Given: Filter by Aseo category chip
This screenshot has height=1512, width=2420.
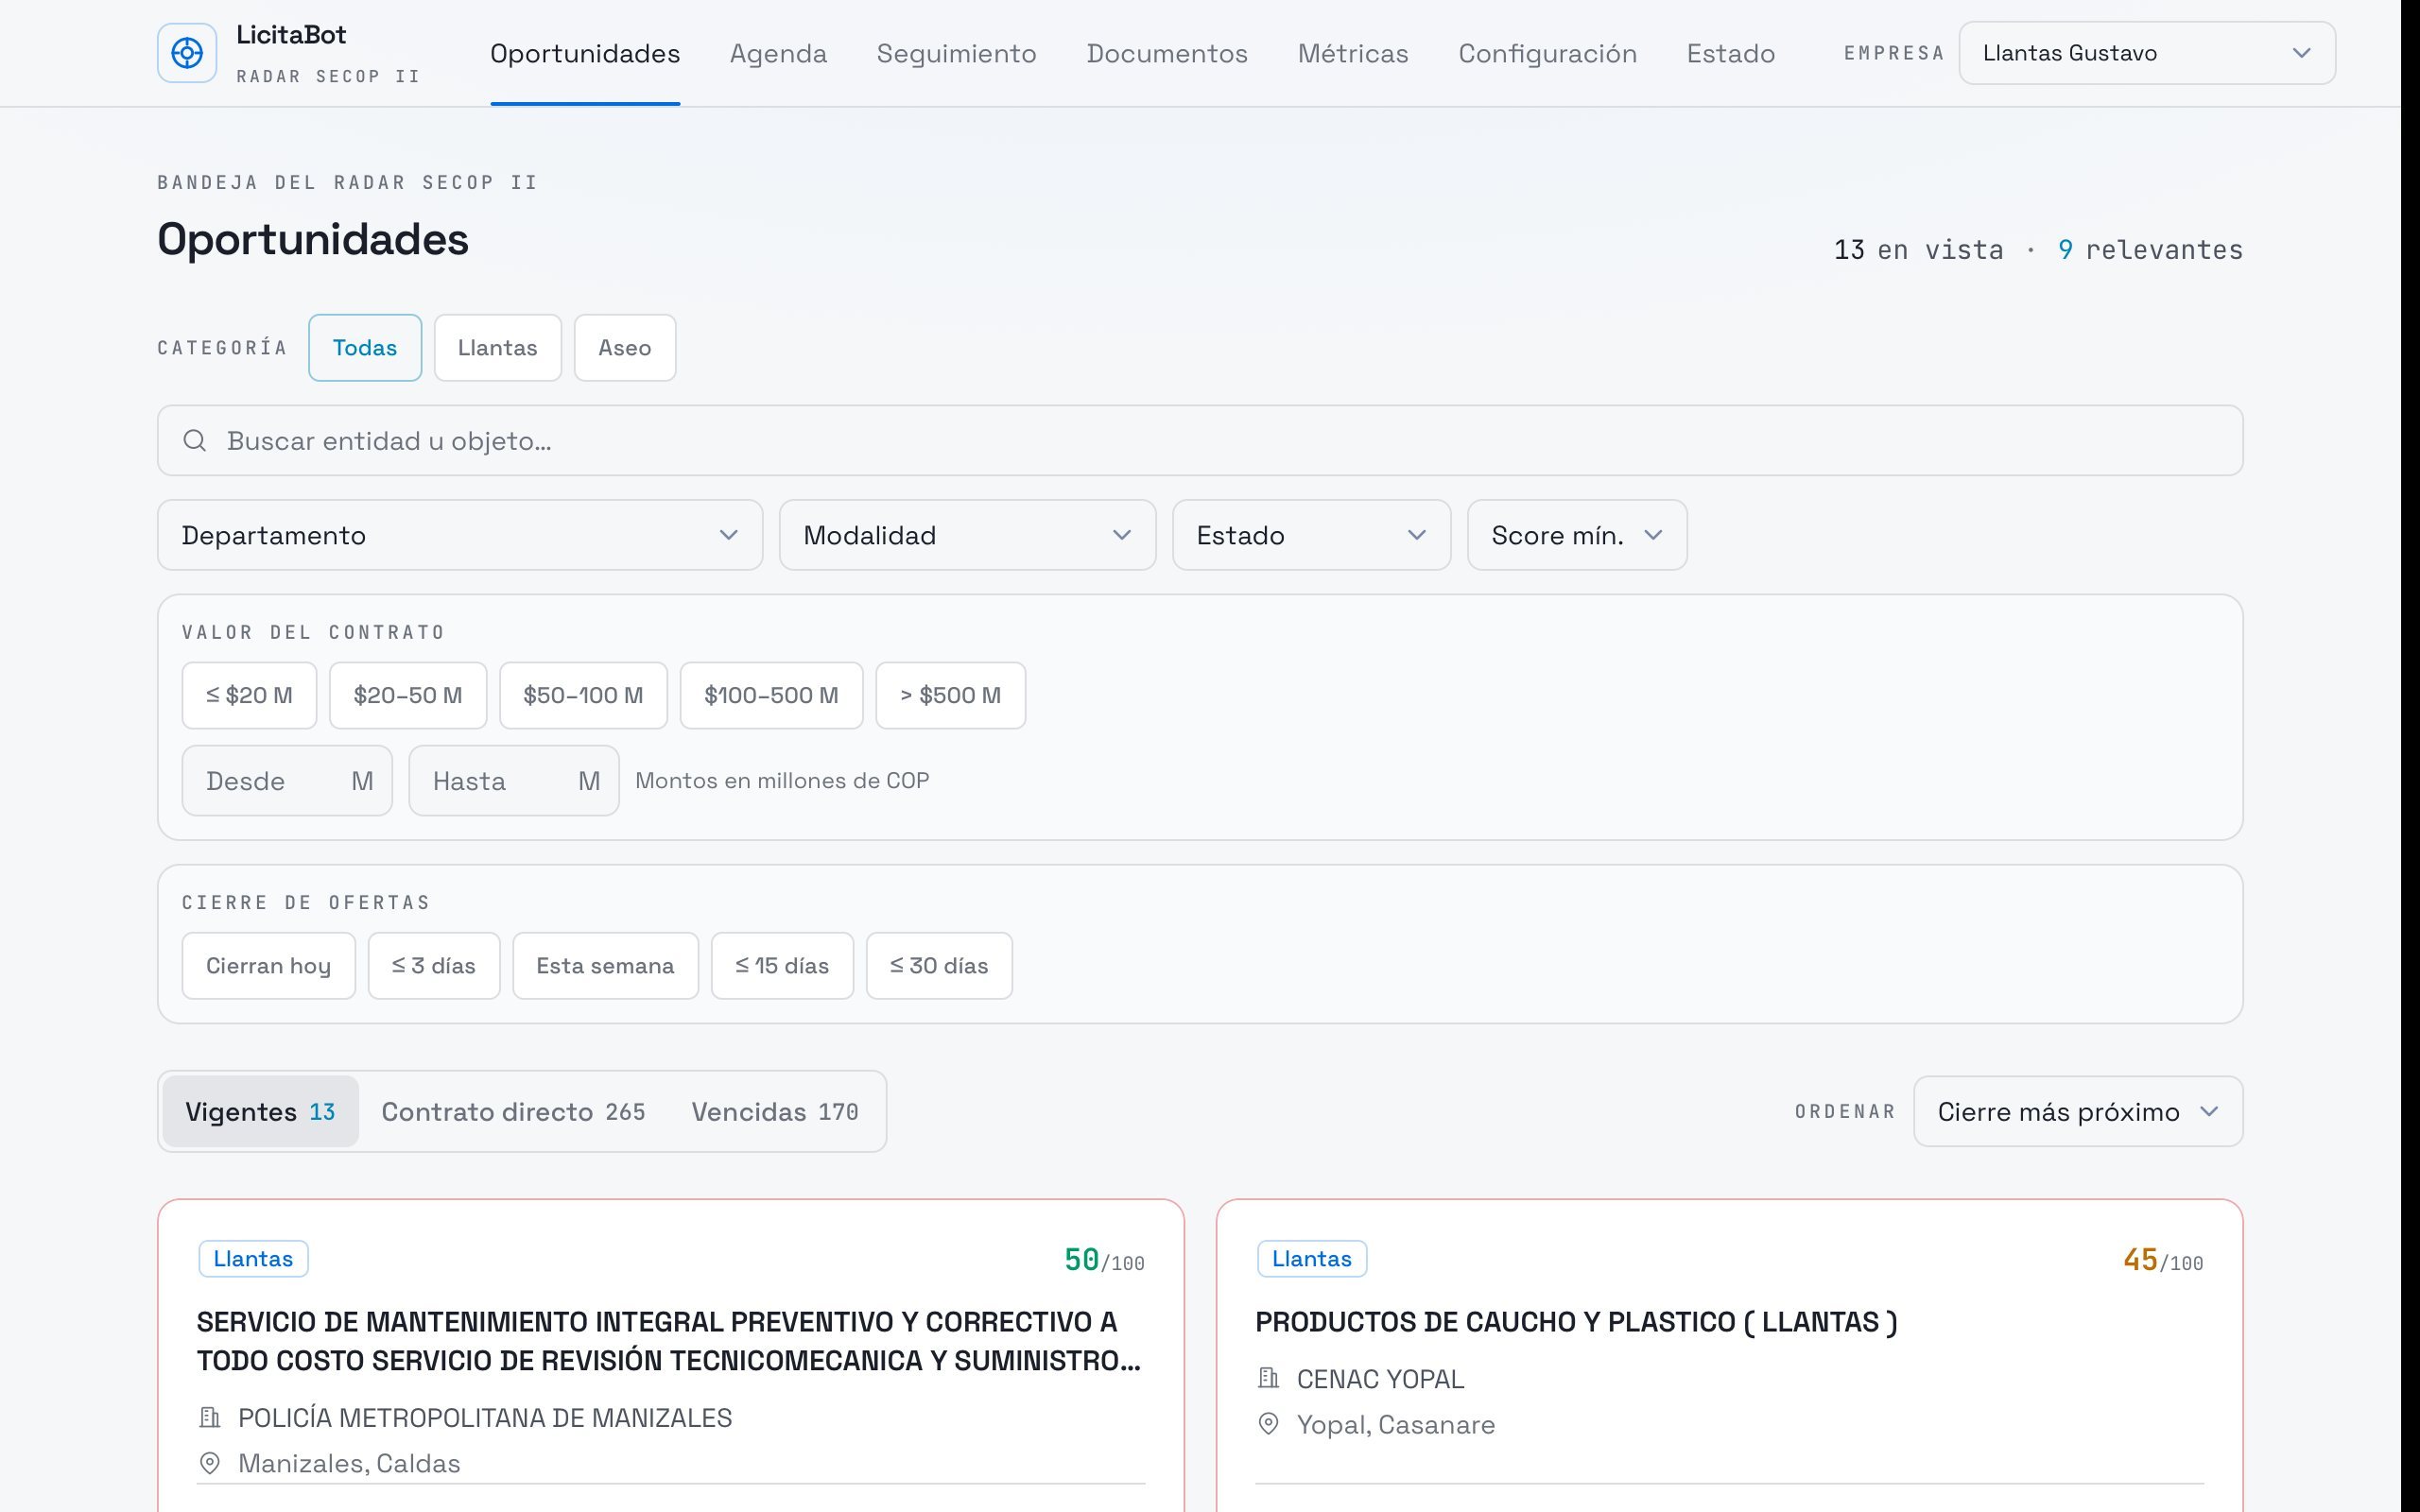Looking at the screenshot, I should 625,348.
